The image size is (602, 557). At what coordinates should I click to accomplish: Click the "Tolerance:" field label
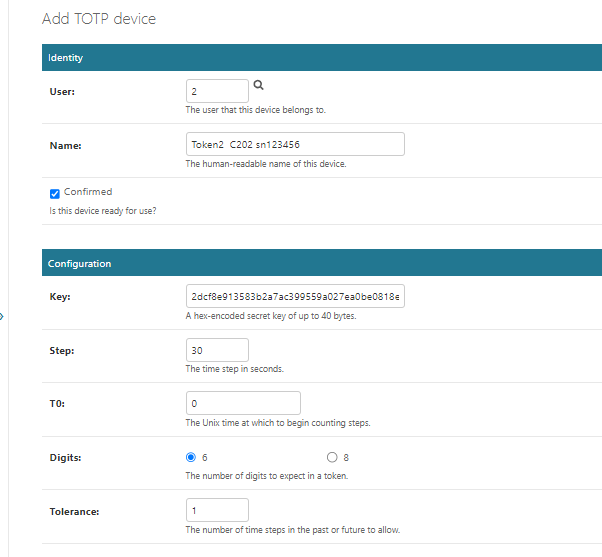click(x=74, y=511)
